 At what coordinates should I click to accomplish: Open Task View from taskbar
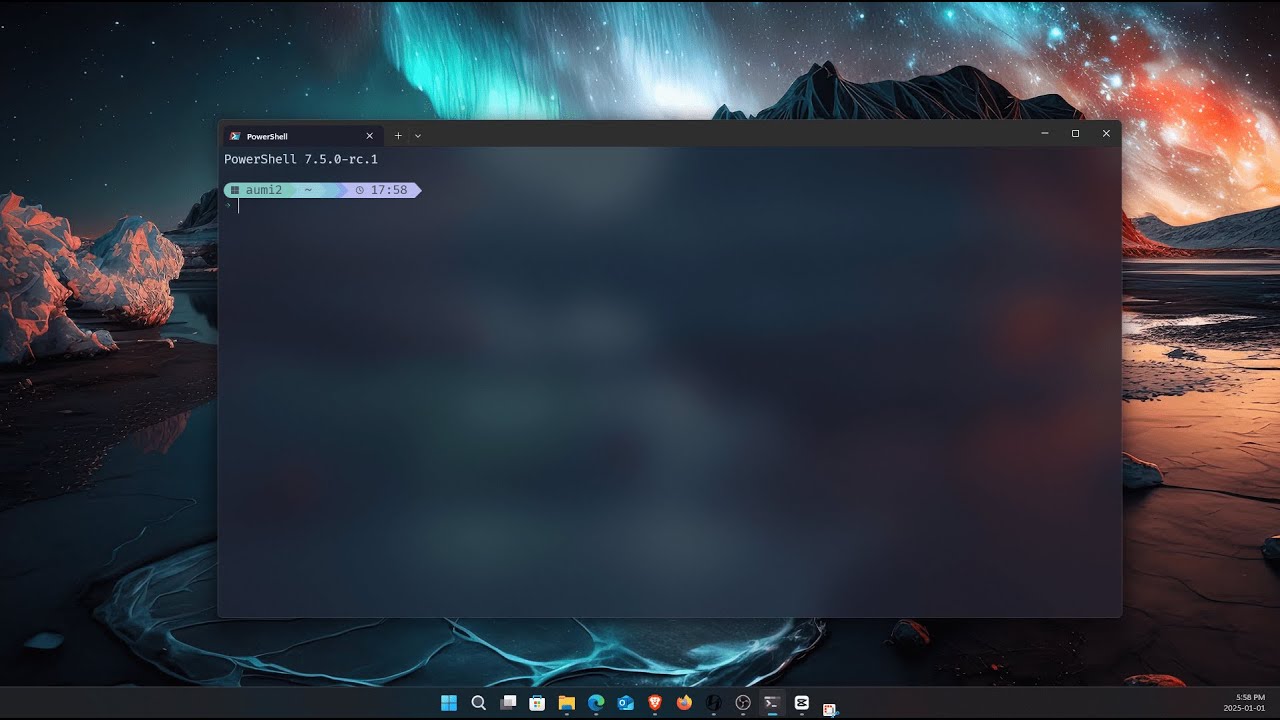coord(508,703)
